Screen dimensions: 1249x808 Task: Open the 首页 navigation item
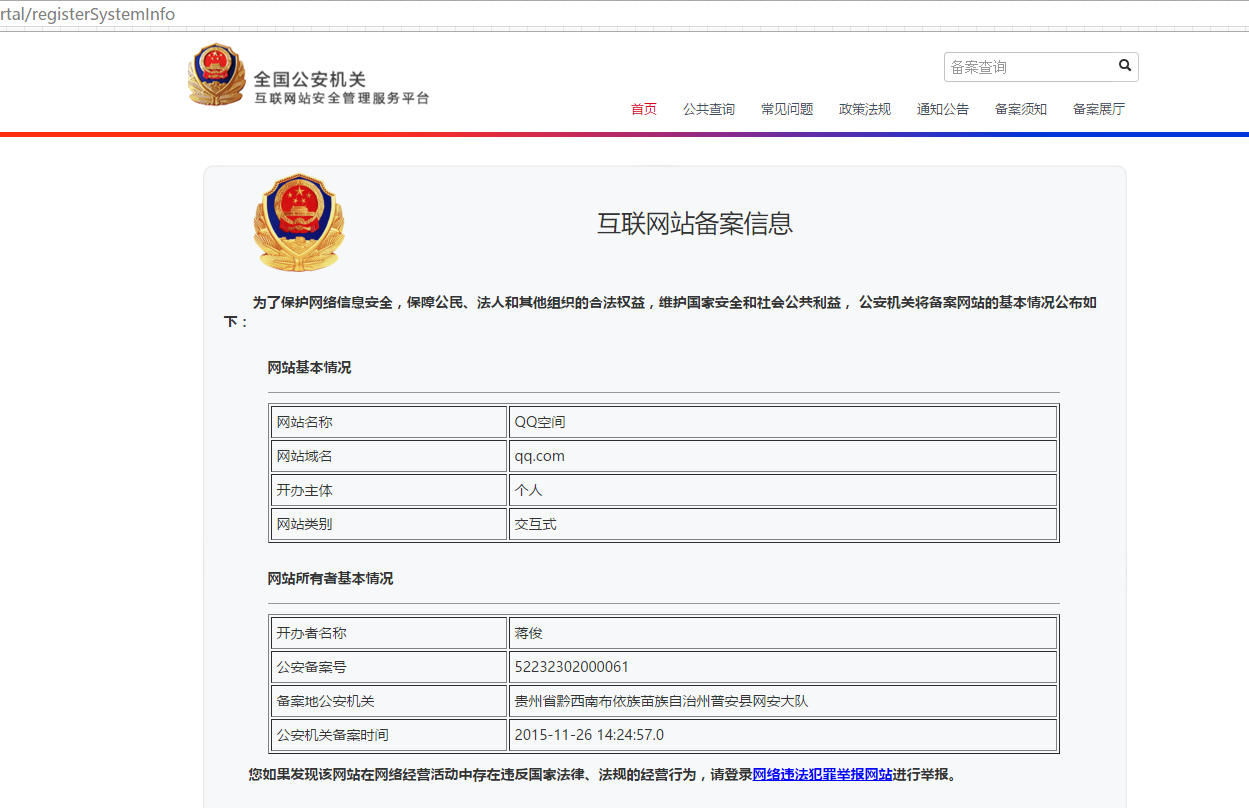pos(643,109)
